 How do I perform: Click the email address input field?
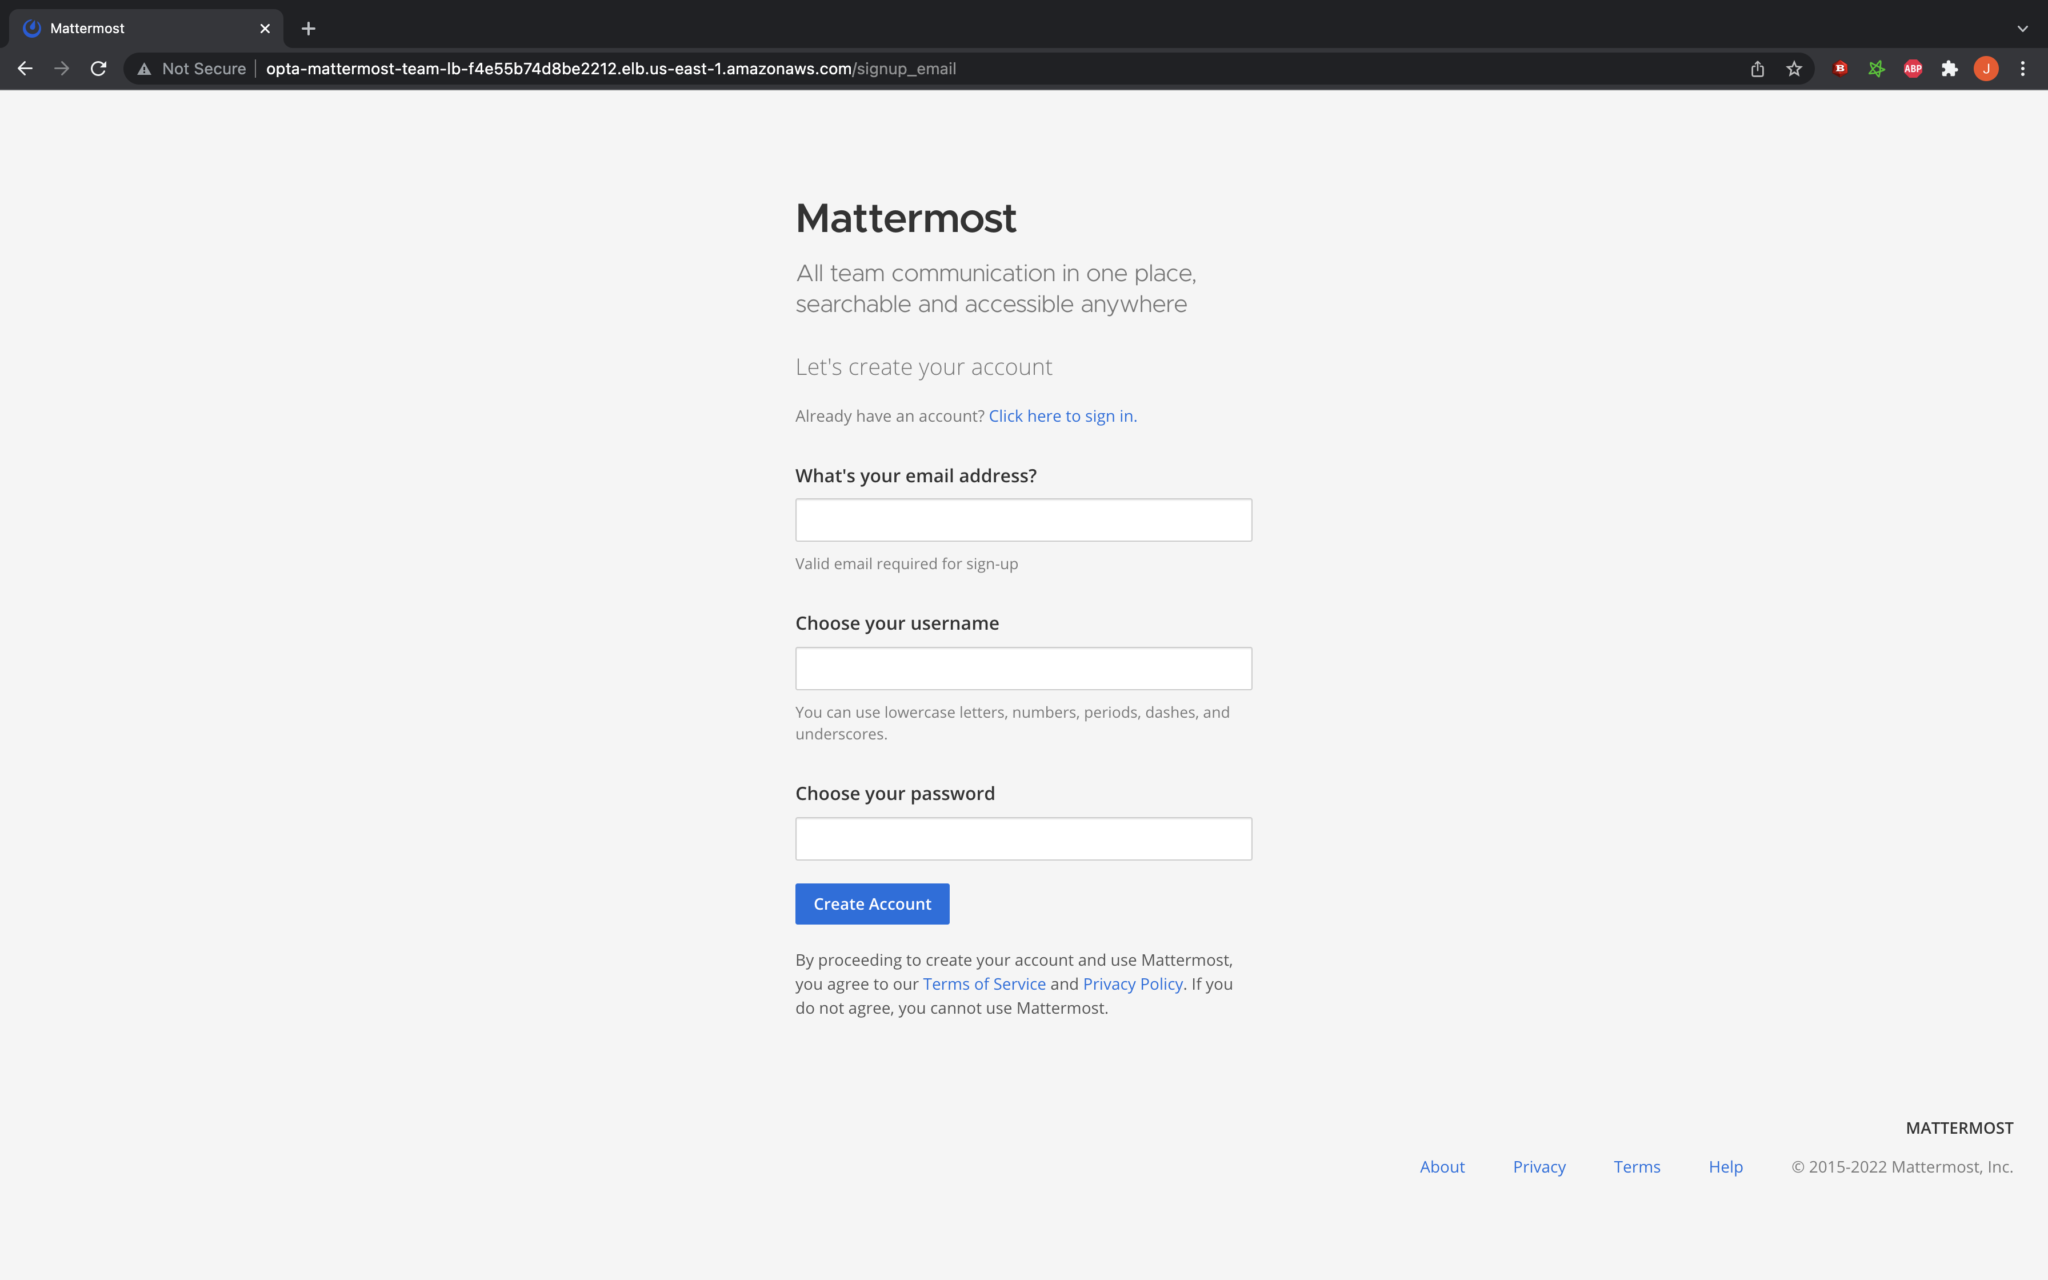(1022, 519)
